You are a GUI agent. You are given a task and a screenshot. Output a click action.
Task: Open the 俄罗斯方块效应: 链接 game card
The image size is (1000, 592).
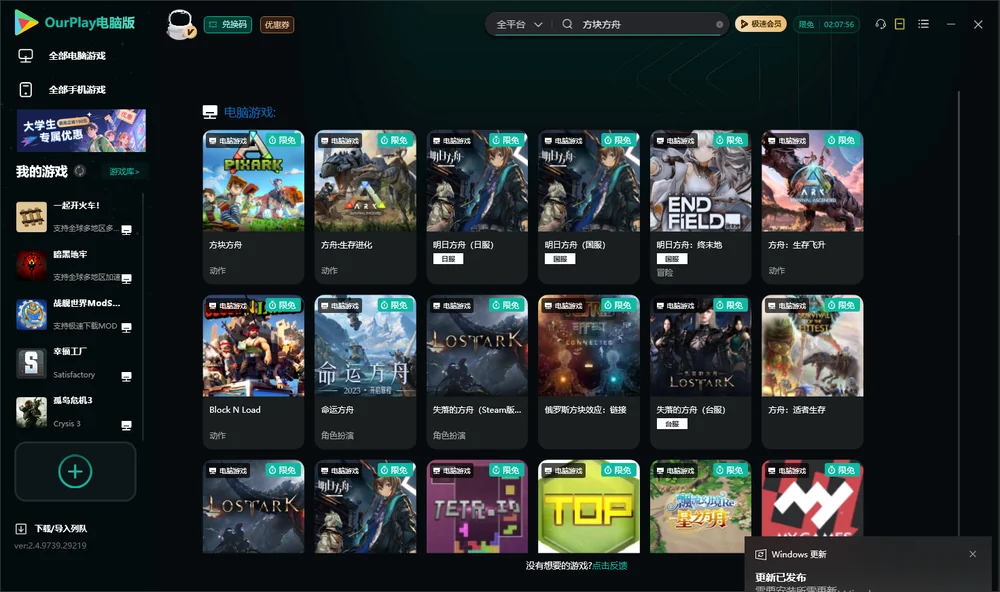(589, 372)
